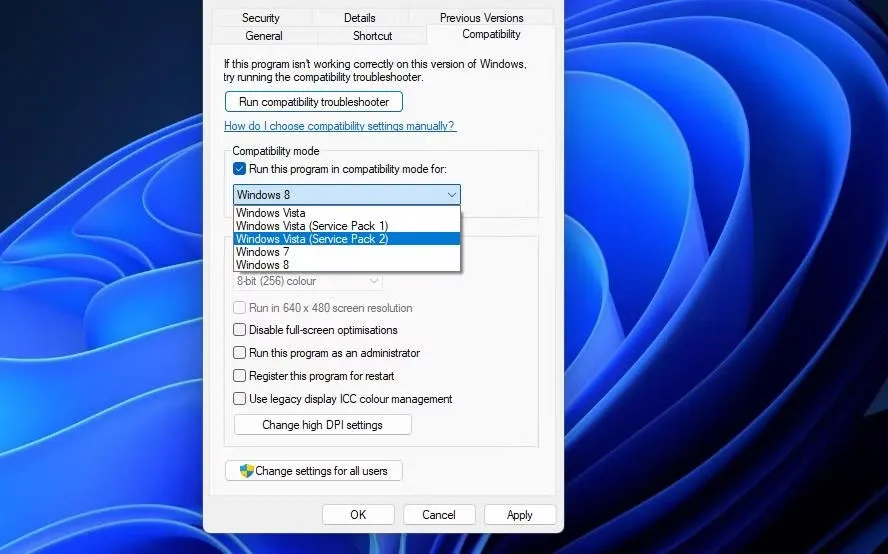Select Windows Vista (Service Pack 2) option
888x554 pixels.
click(347, 239)
